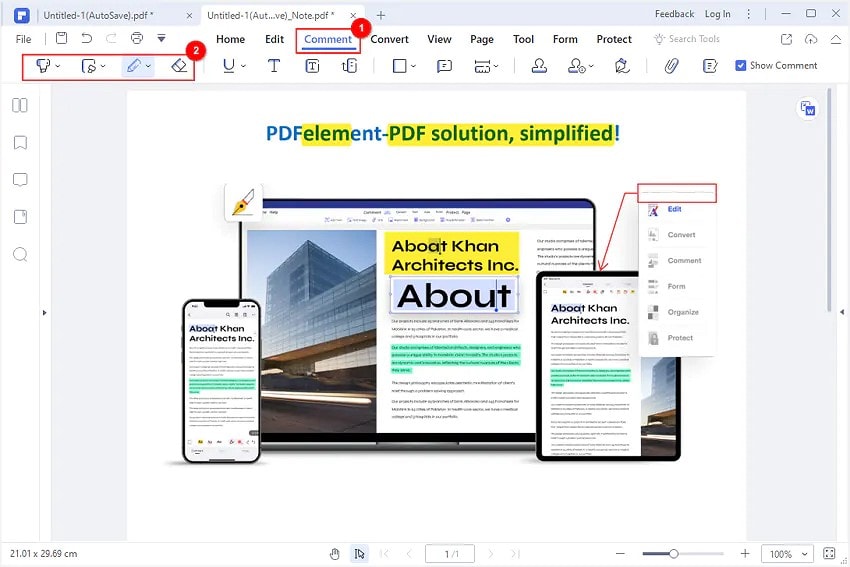This screenshot has height=567, width=850.
Task: Open the Stamp tool
Action: [x=539, y=66]
